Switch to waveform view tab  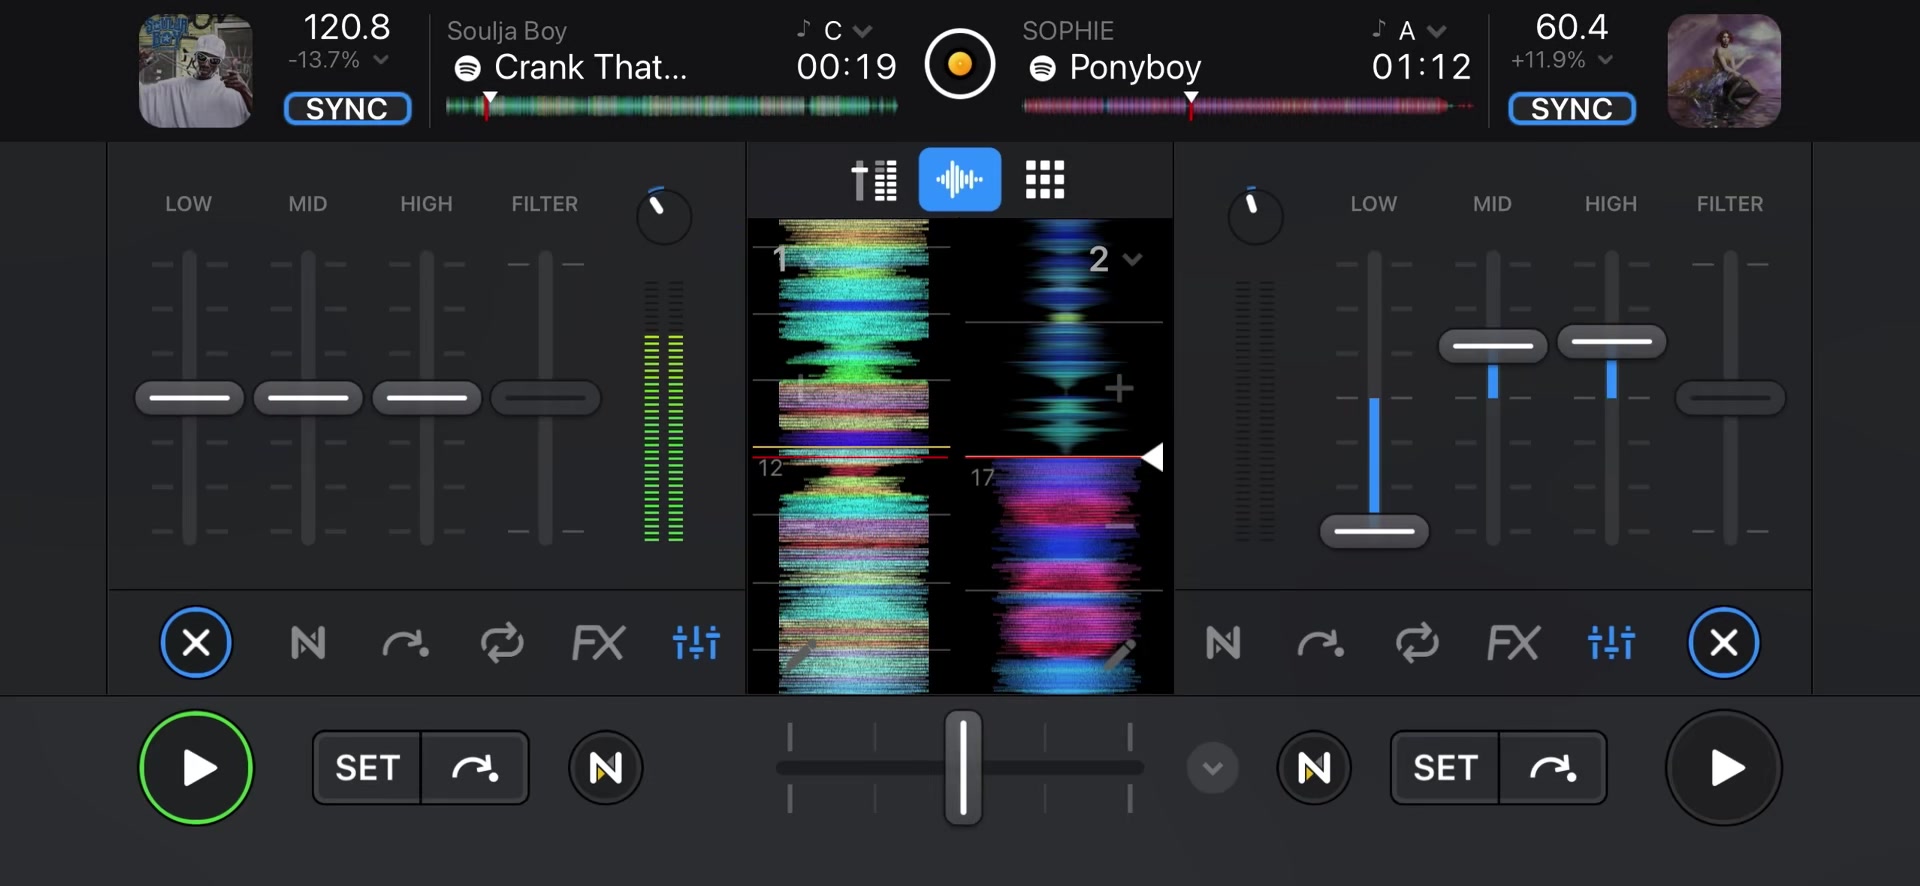pyautogui.click(x=960, y=179)
